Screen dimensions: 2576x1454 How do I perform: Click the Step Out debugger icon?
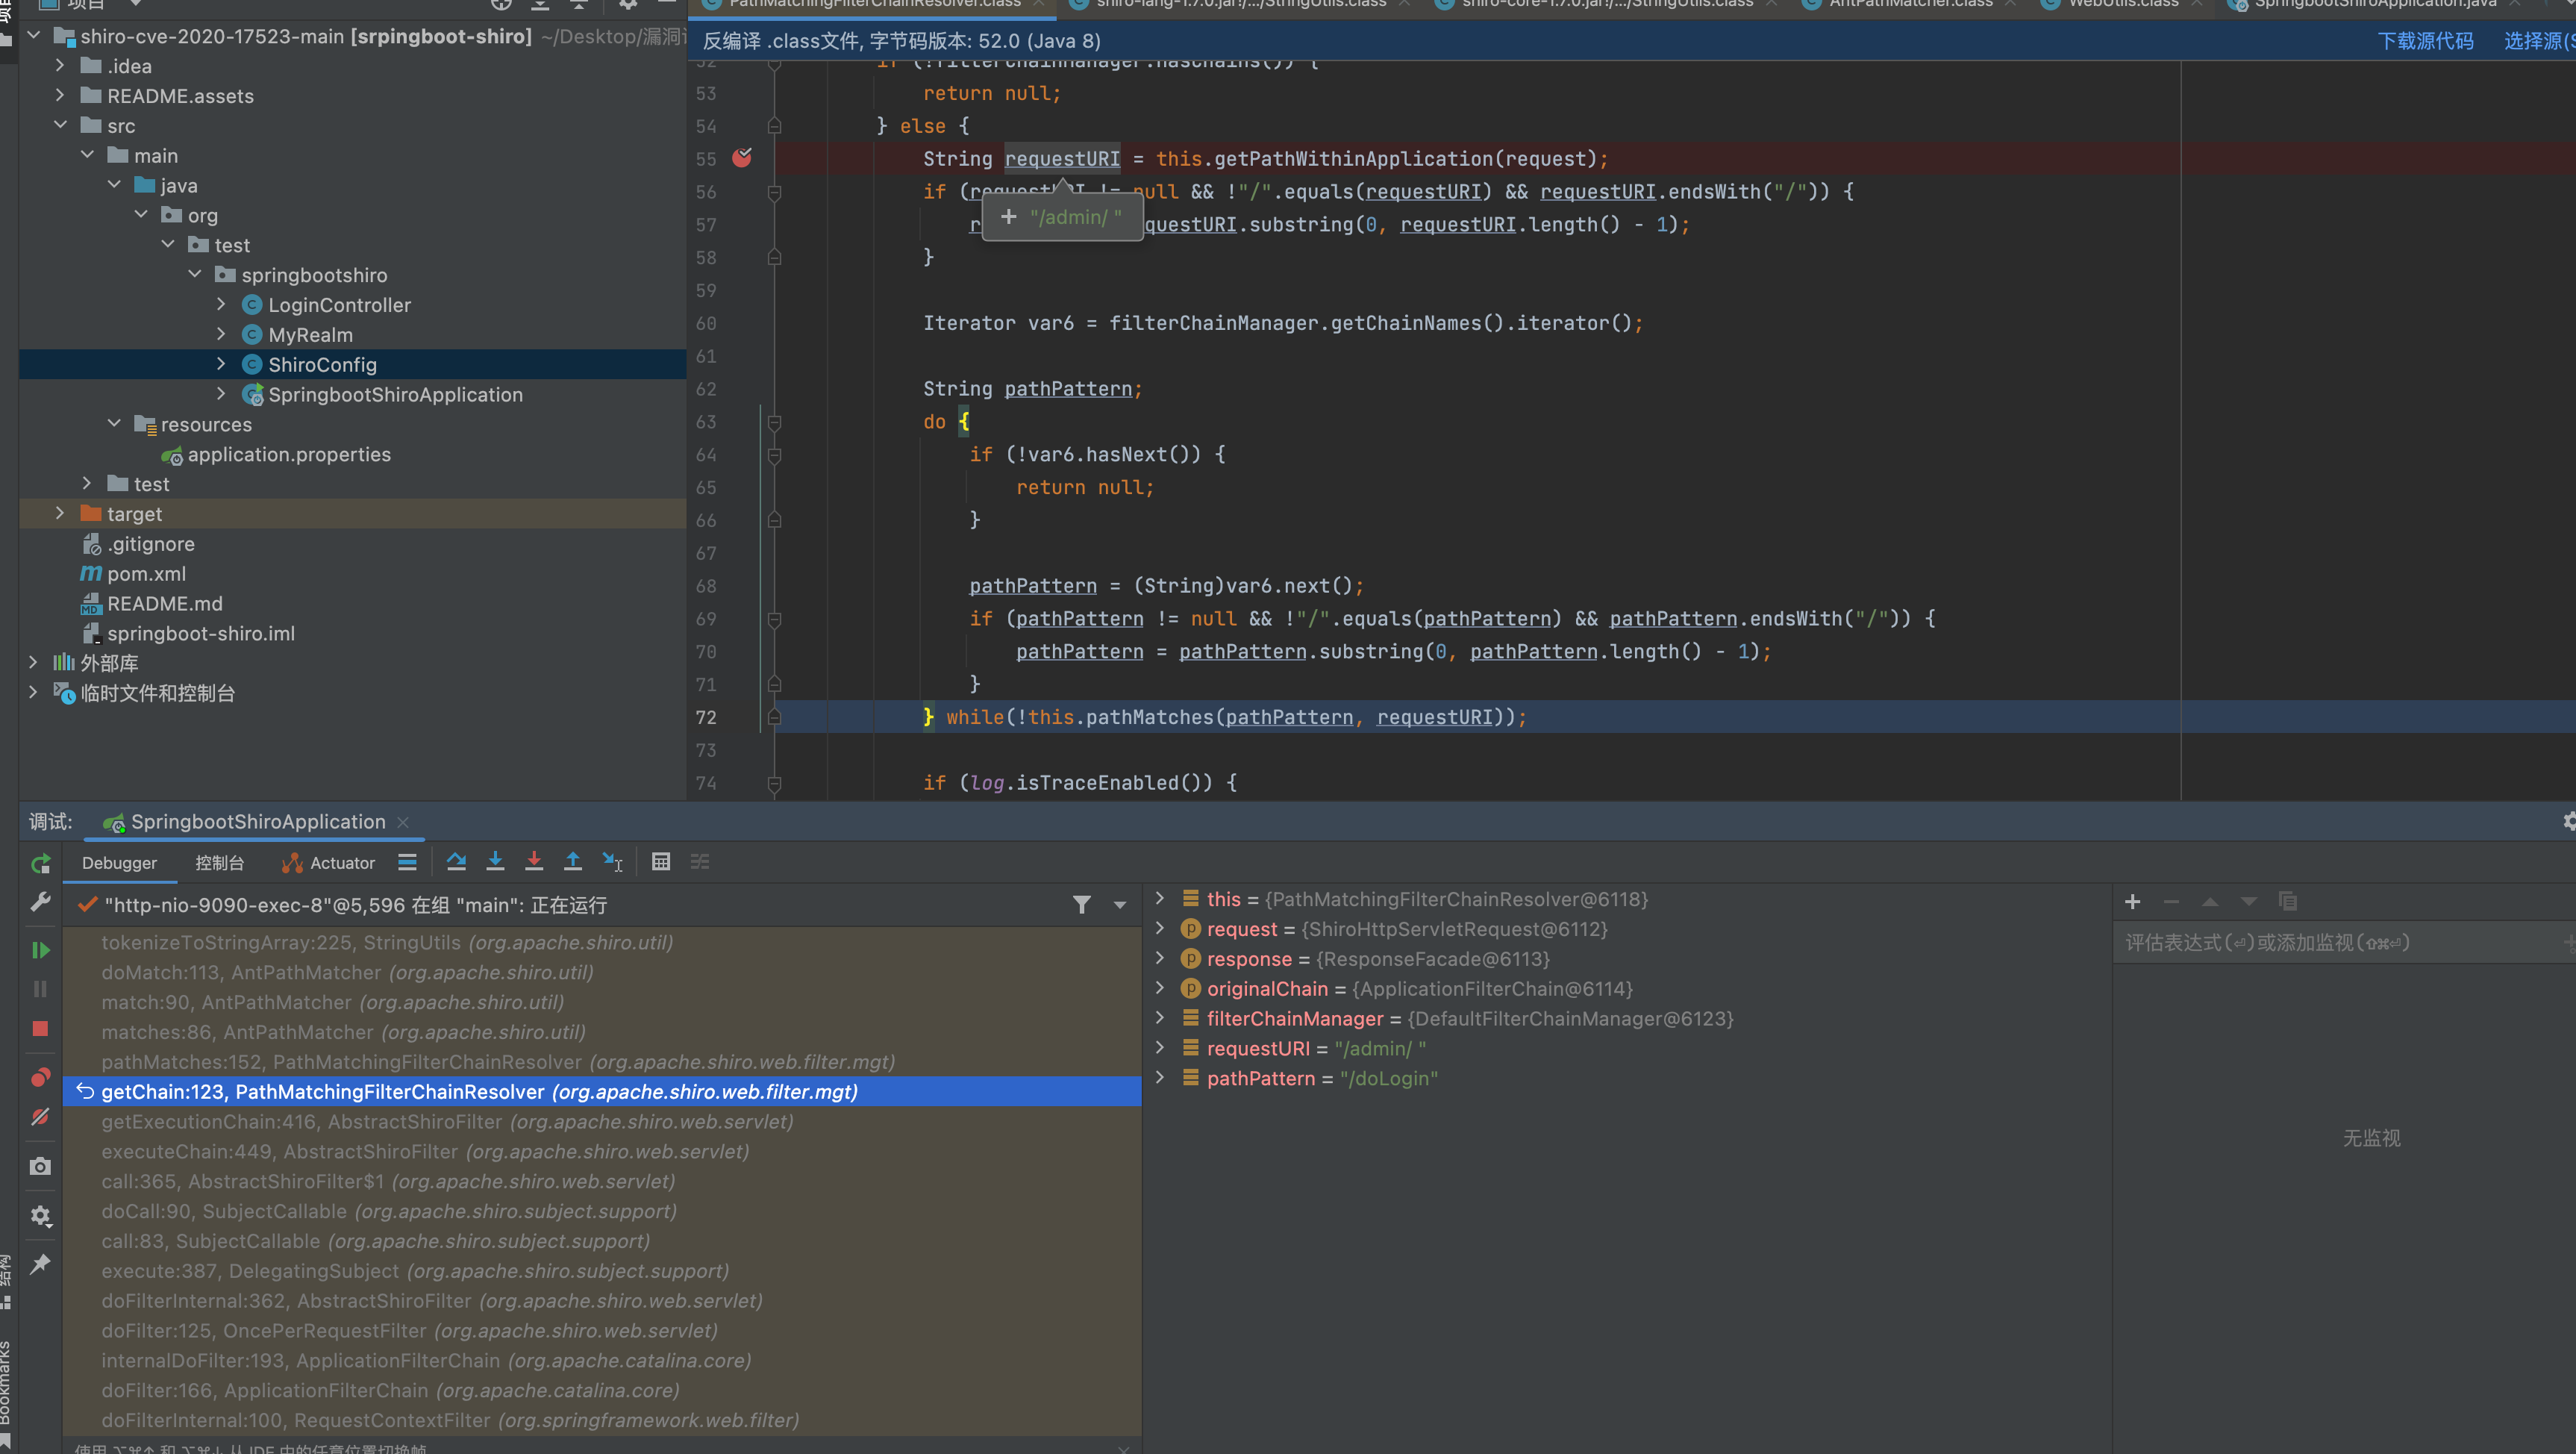573,861
